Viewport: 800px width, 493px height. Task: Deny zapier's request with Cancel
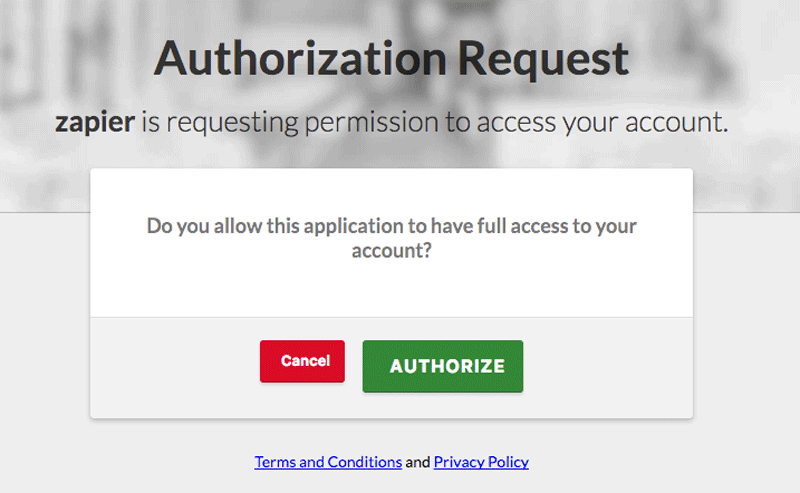[x=302, y=361]
